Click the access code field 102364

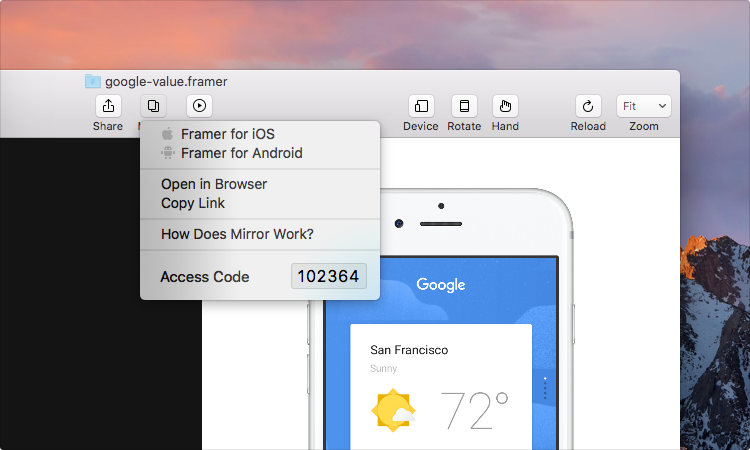[x=329, y=276]
